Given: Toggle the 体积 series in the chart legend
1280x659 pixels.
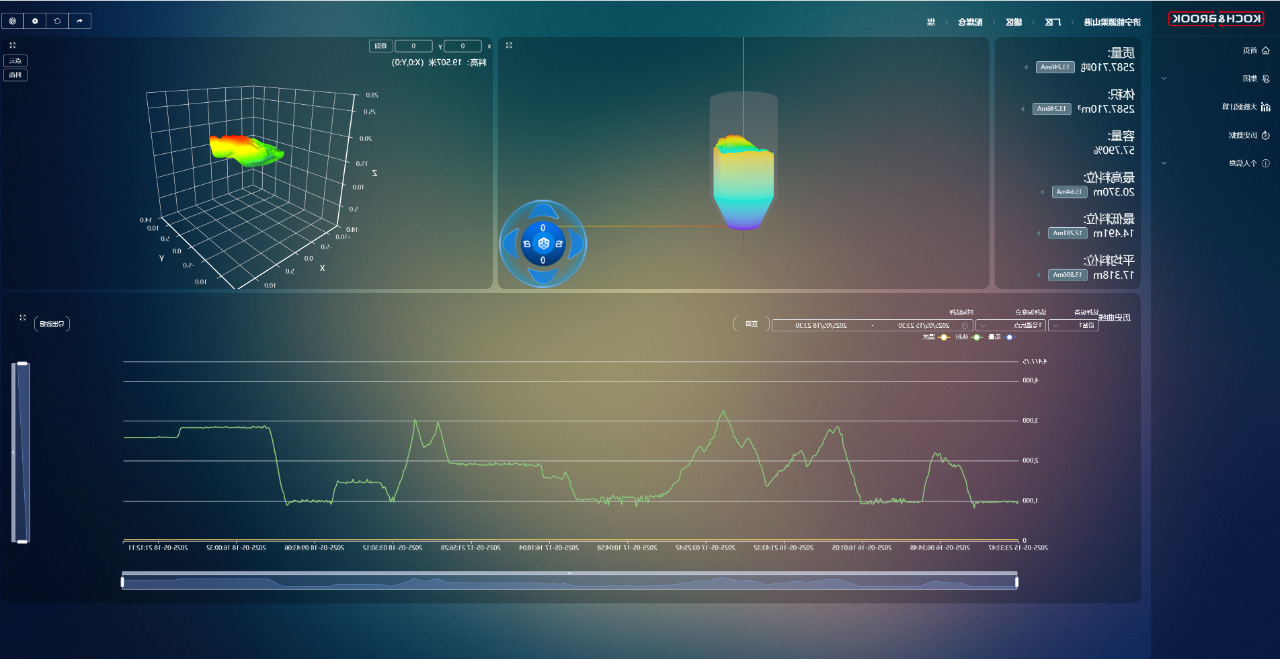Looking at the screenshot, I should [970, 337].
